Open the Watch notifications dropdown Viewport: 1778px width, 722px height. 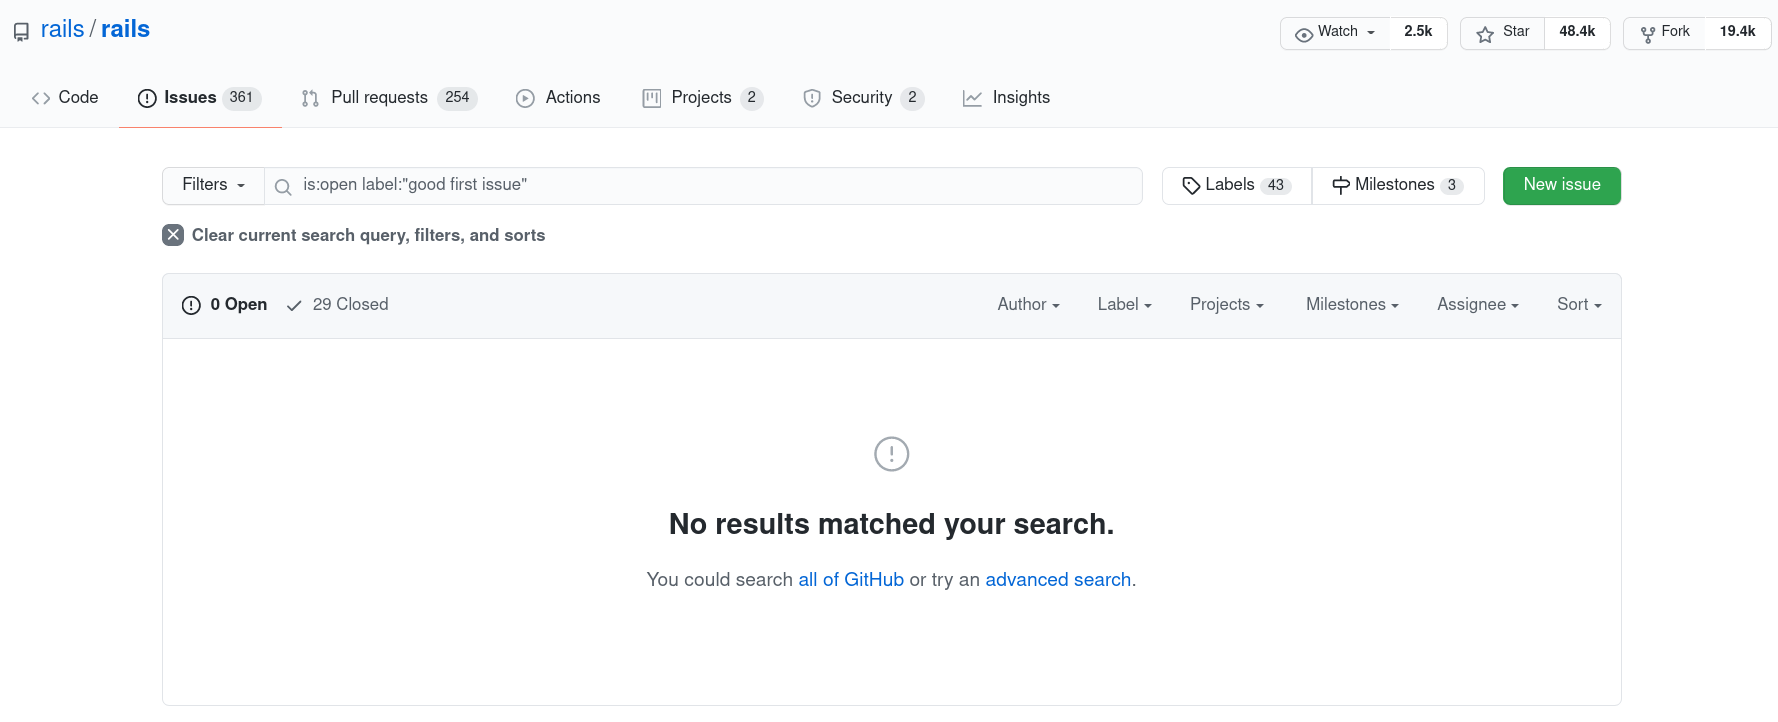tap(1335, 33)
